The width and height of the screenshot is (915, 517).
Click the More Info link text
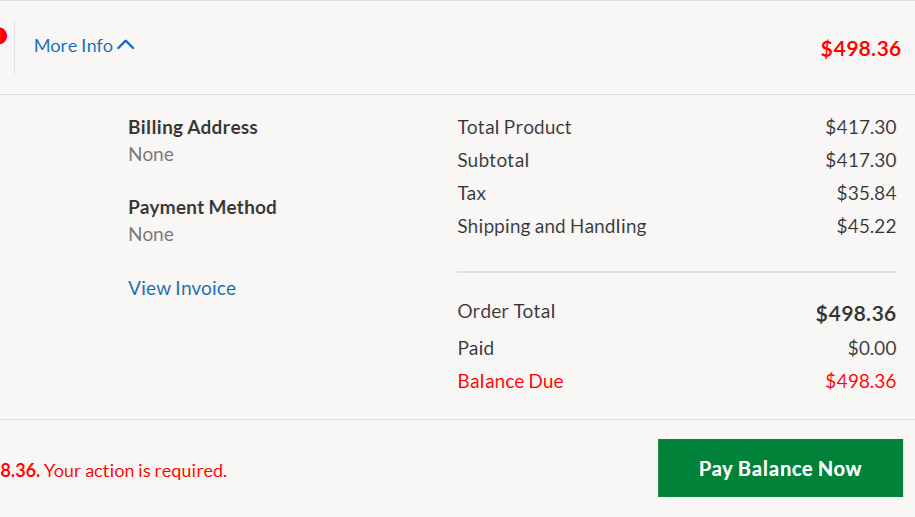tap(73, 46)
